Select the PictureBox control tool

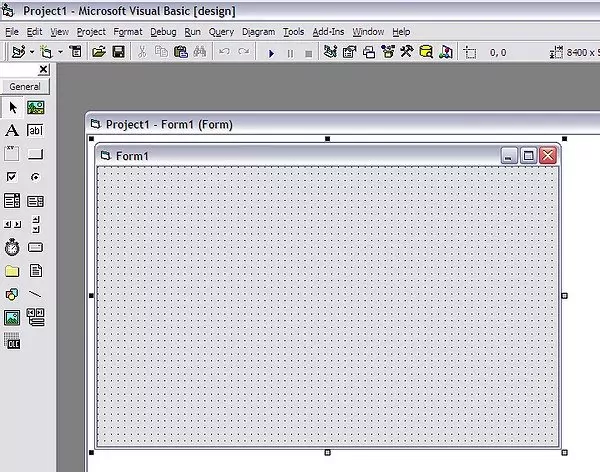tap(36, 108)
